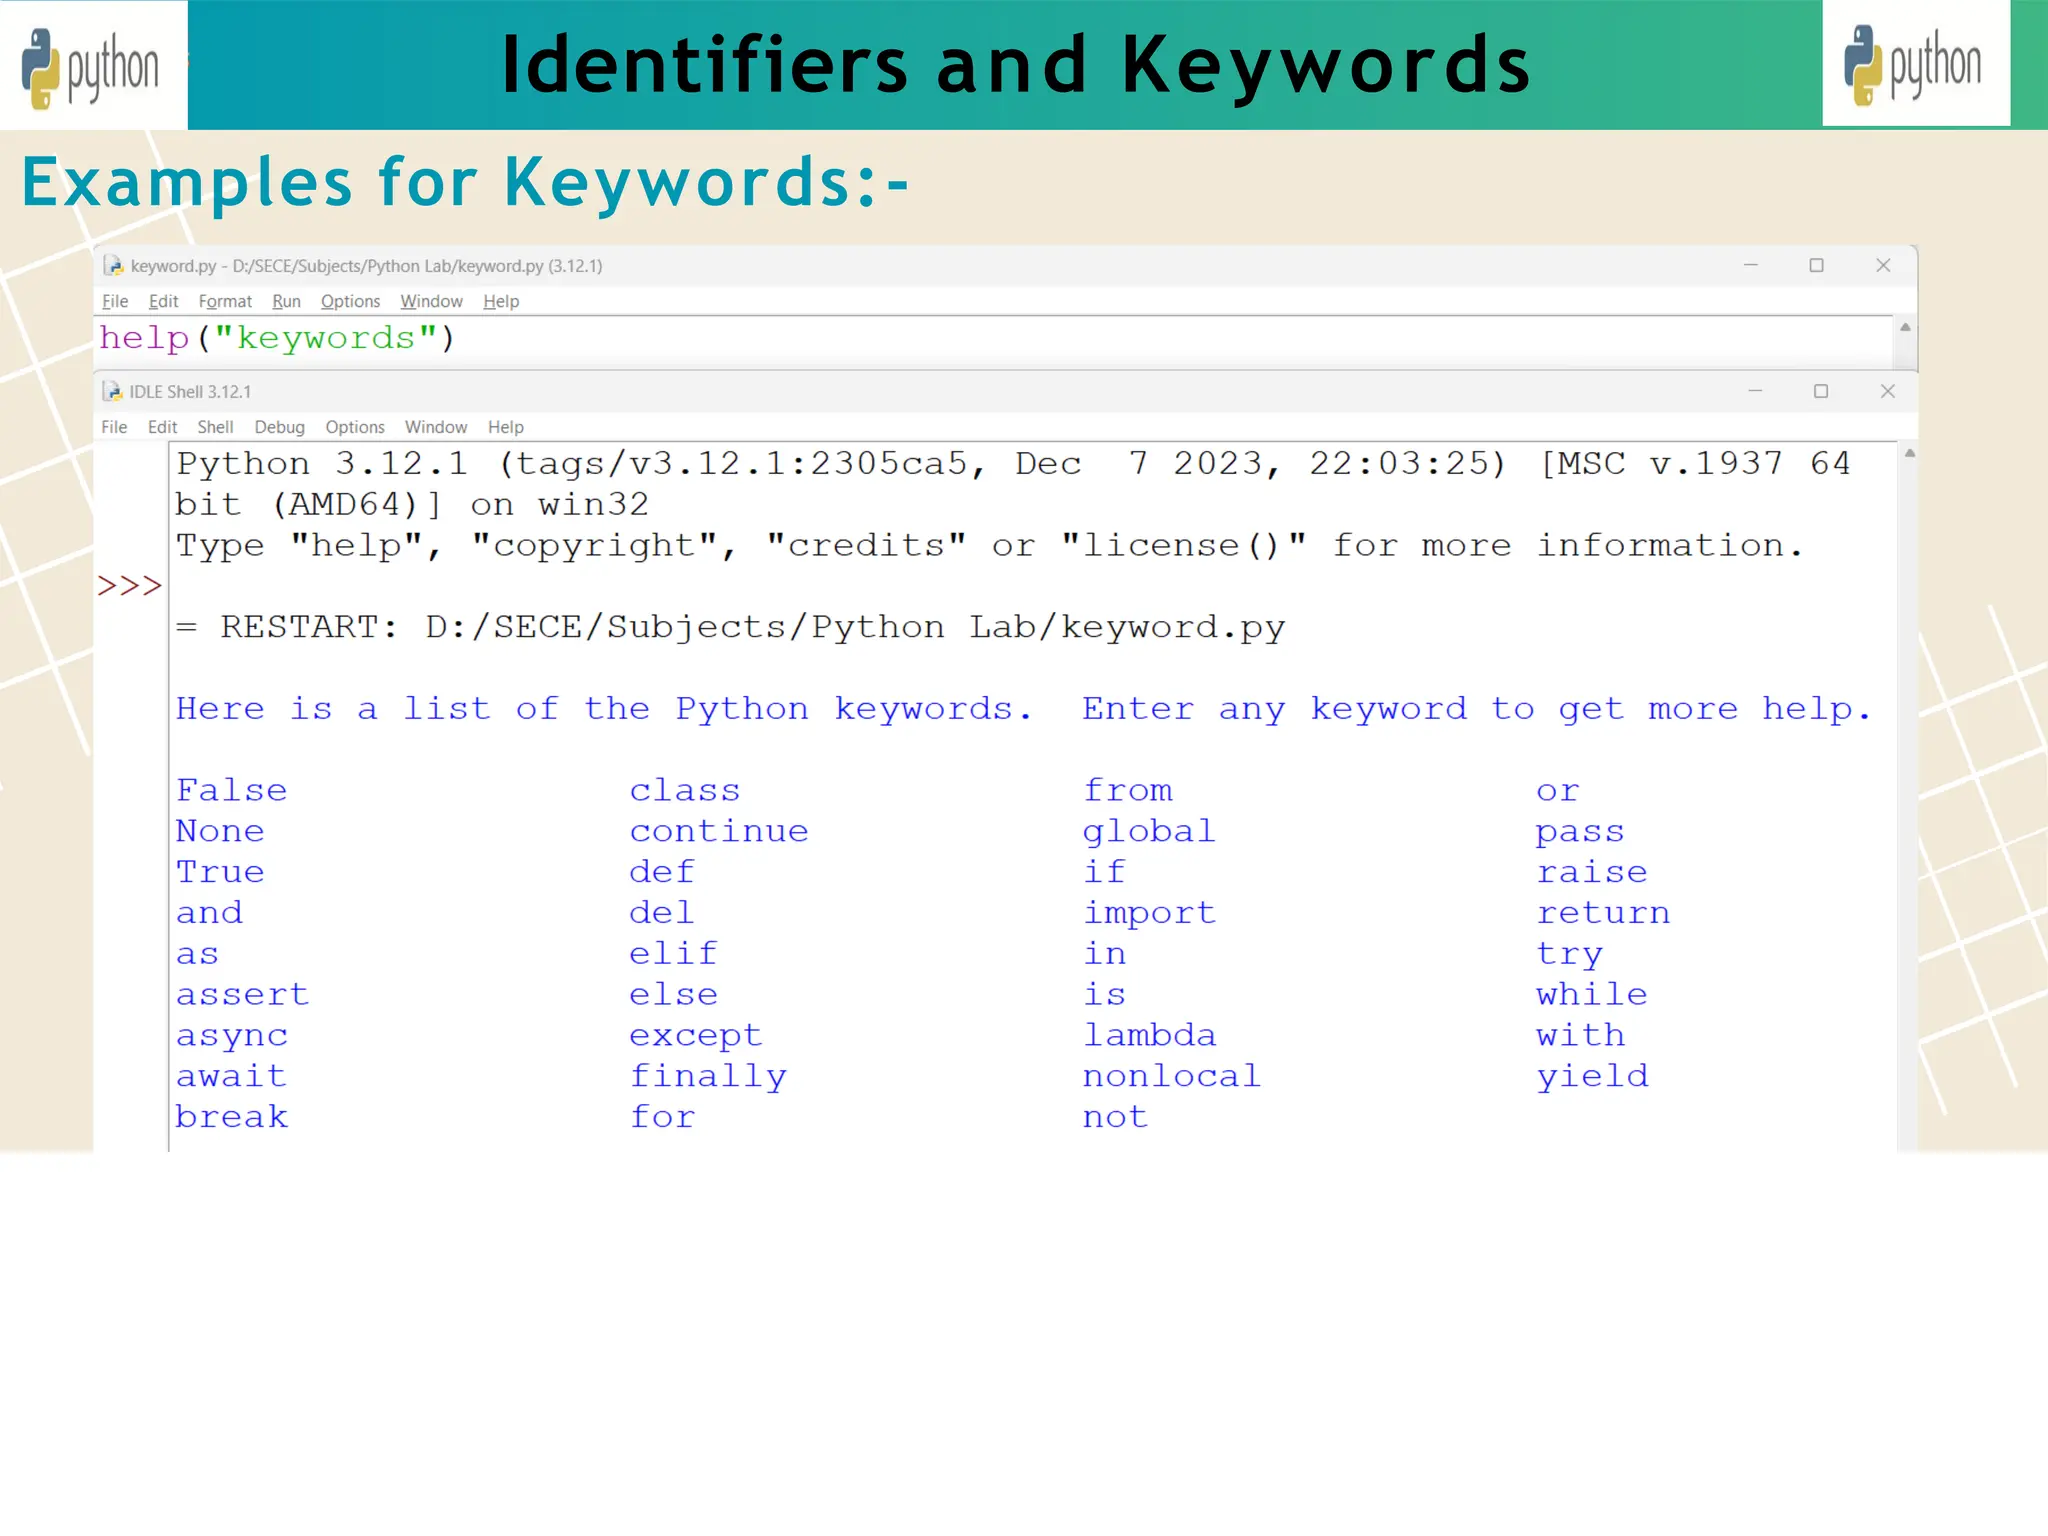The image size is (2048, 1536).
Task: Open the editor's File menu
Action: tap(115, 301)
